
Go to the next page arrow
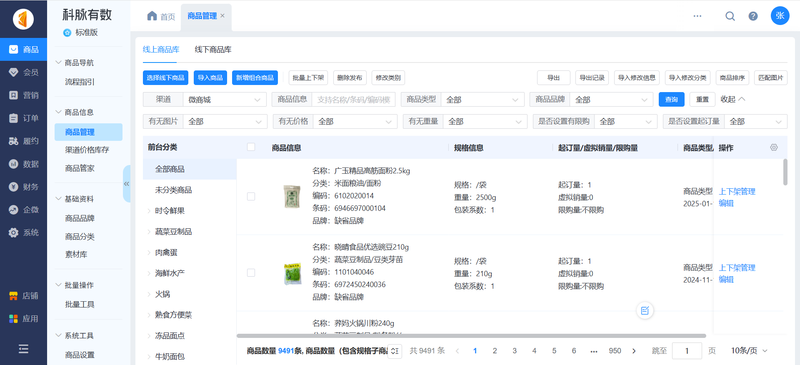click(x=634, y=351)
